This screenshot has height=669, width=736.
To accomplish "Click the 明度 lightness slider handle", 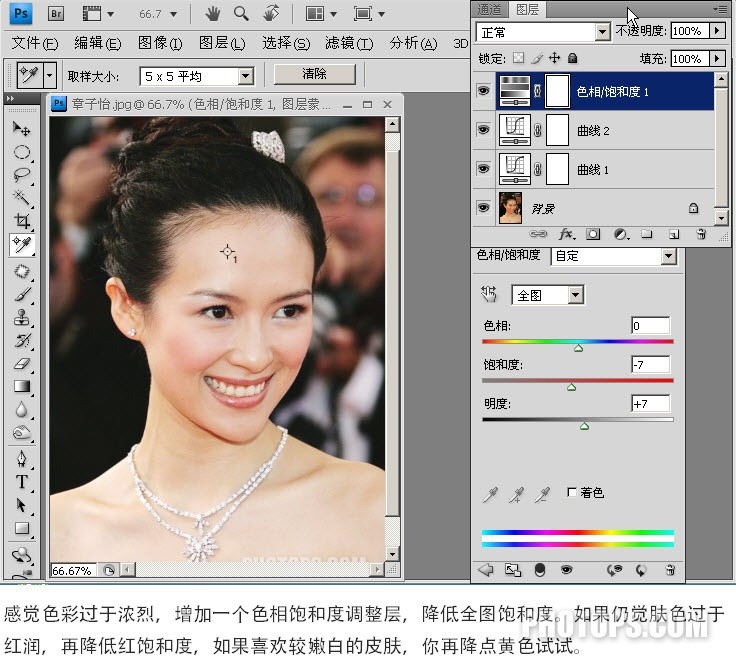I will coord(584,426).
